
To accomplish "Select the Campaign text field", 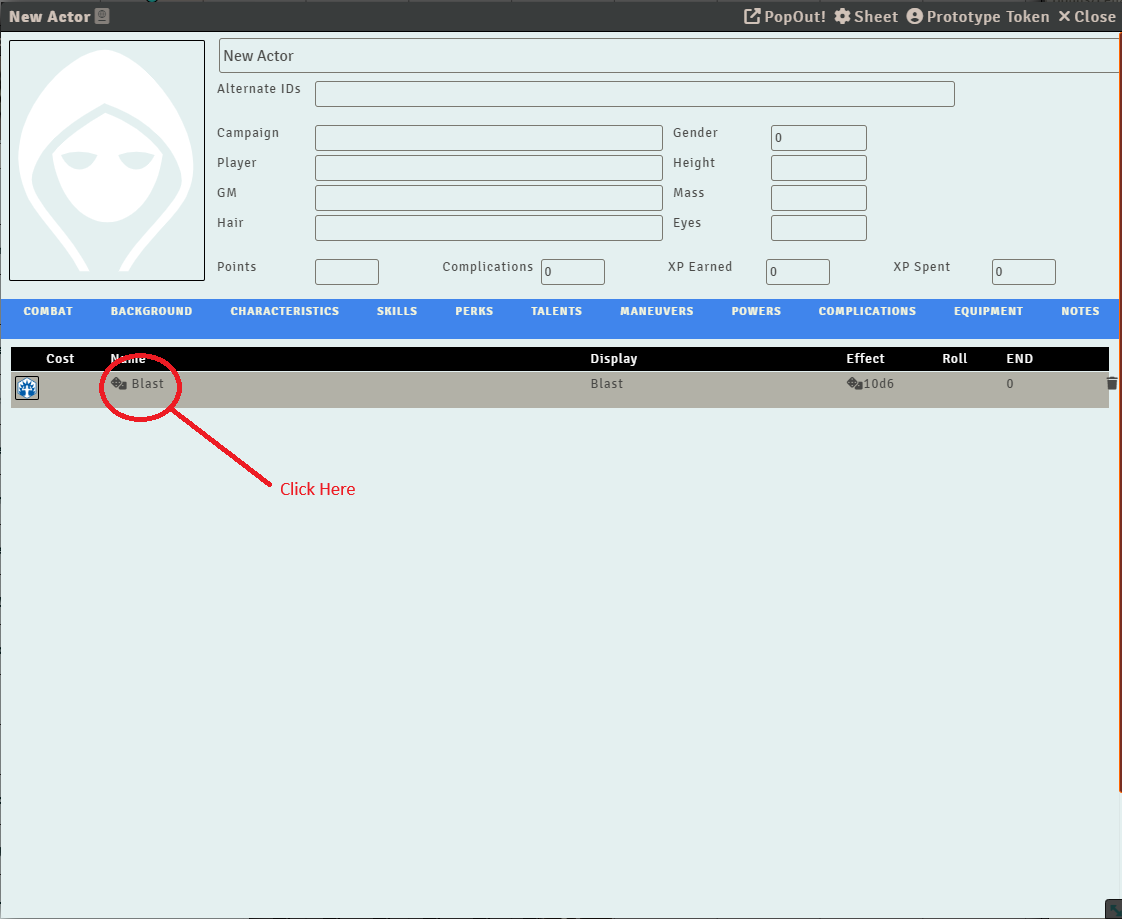I will click(488, 138).
